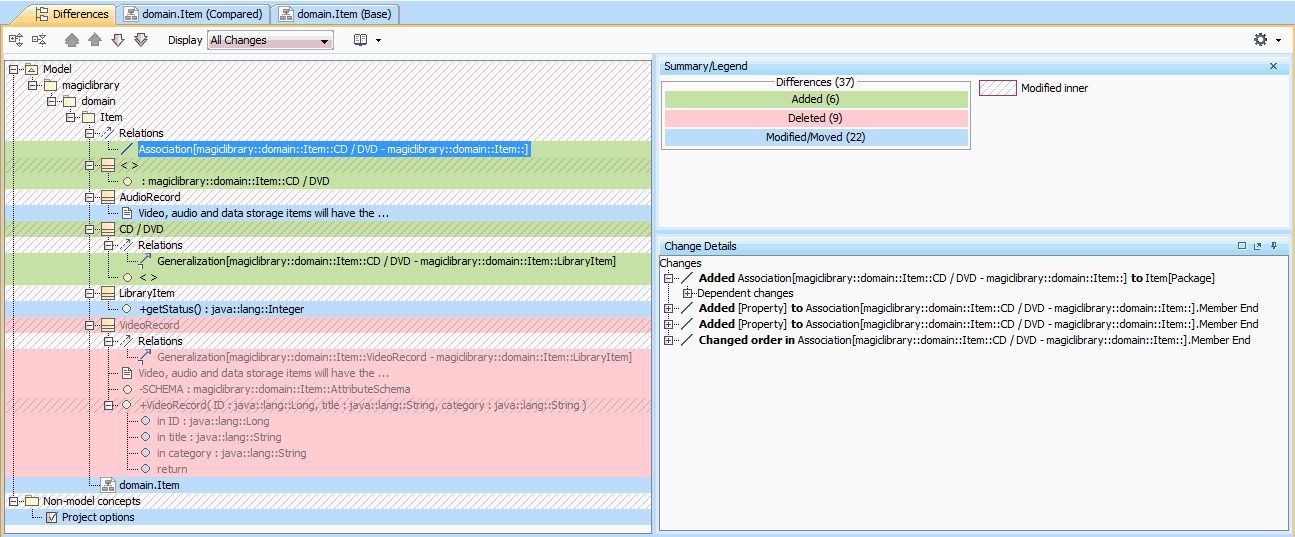Click the Collapse All tree icon
The height and width of the screenshot is (537, 1295).
coord(39,40)
